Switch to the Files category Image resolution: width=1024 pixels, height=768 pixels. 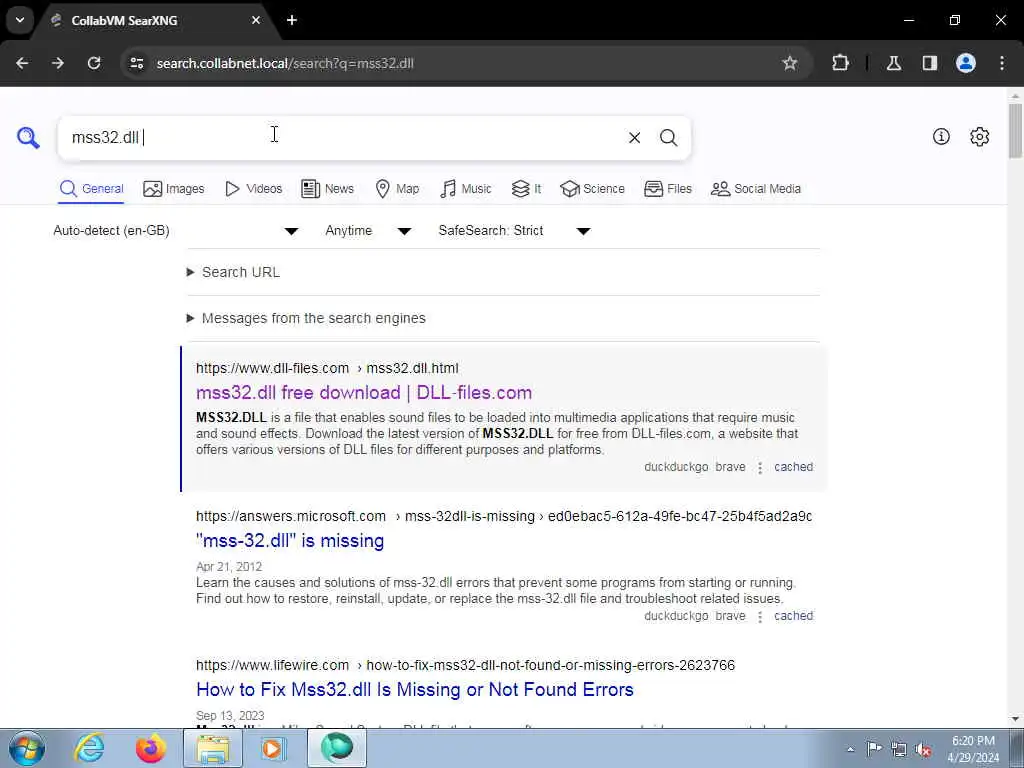tap(667, 189)
